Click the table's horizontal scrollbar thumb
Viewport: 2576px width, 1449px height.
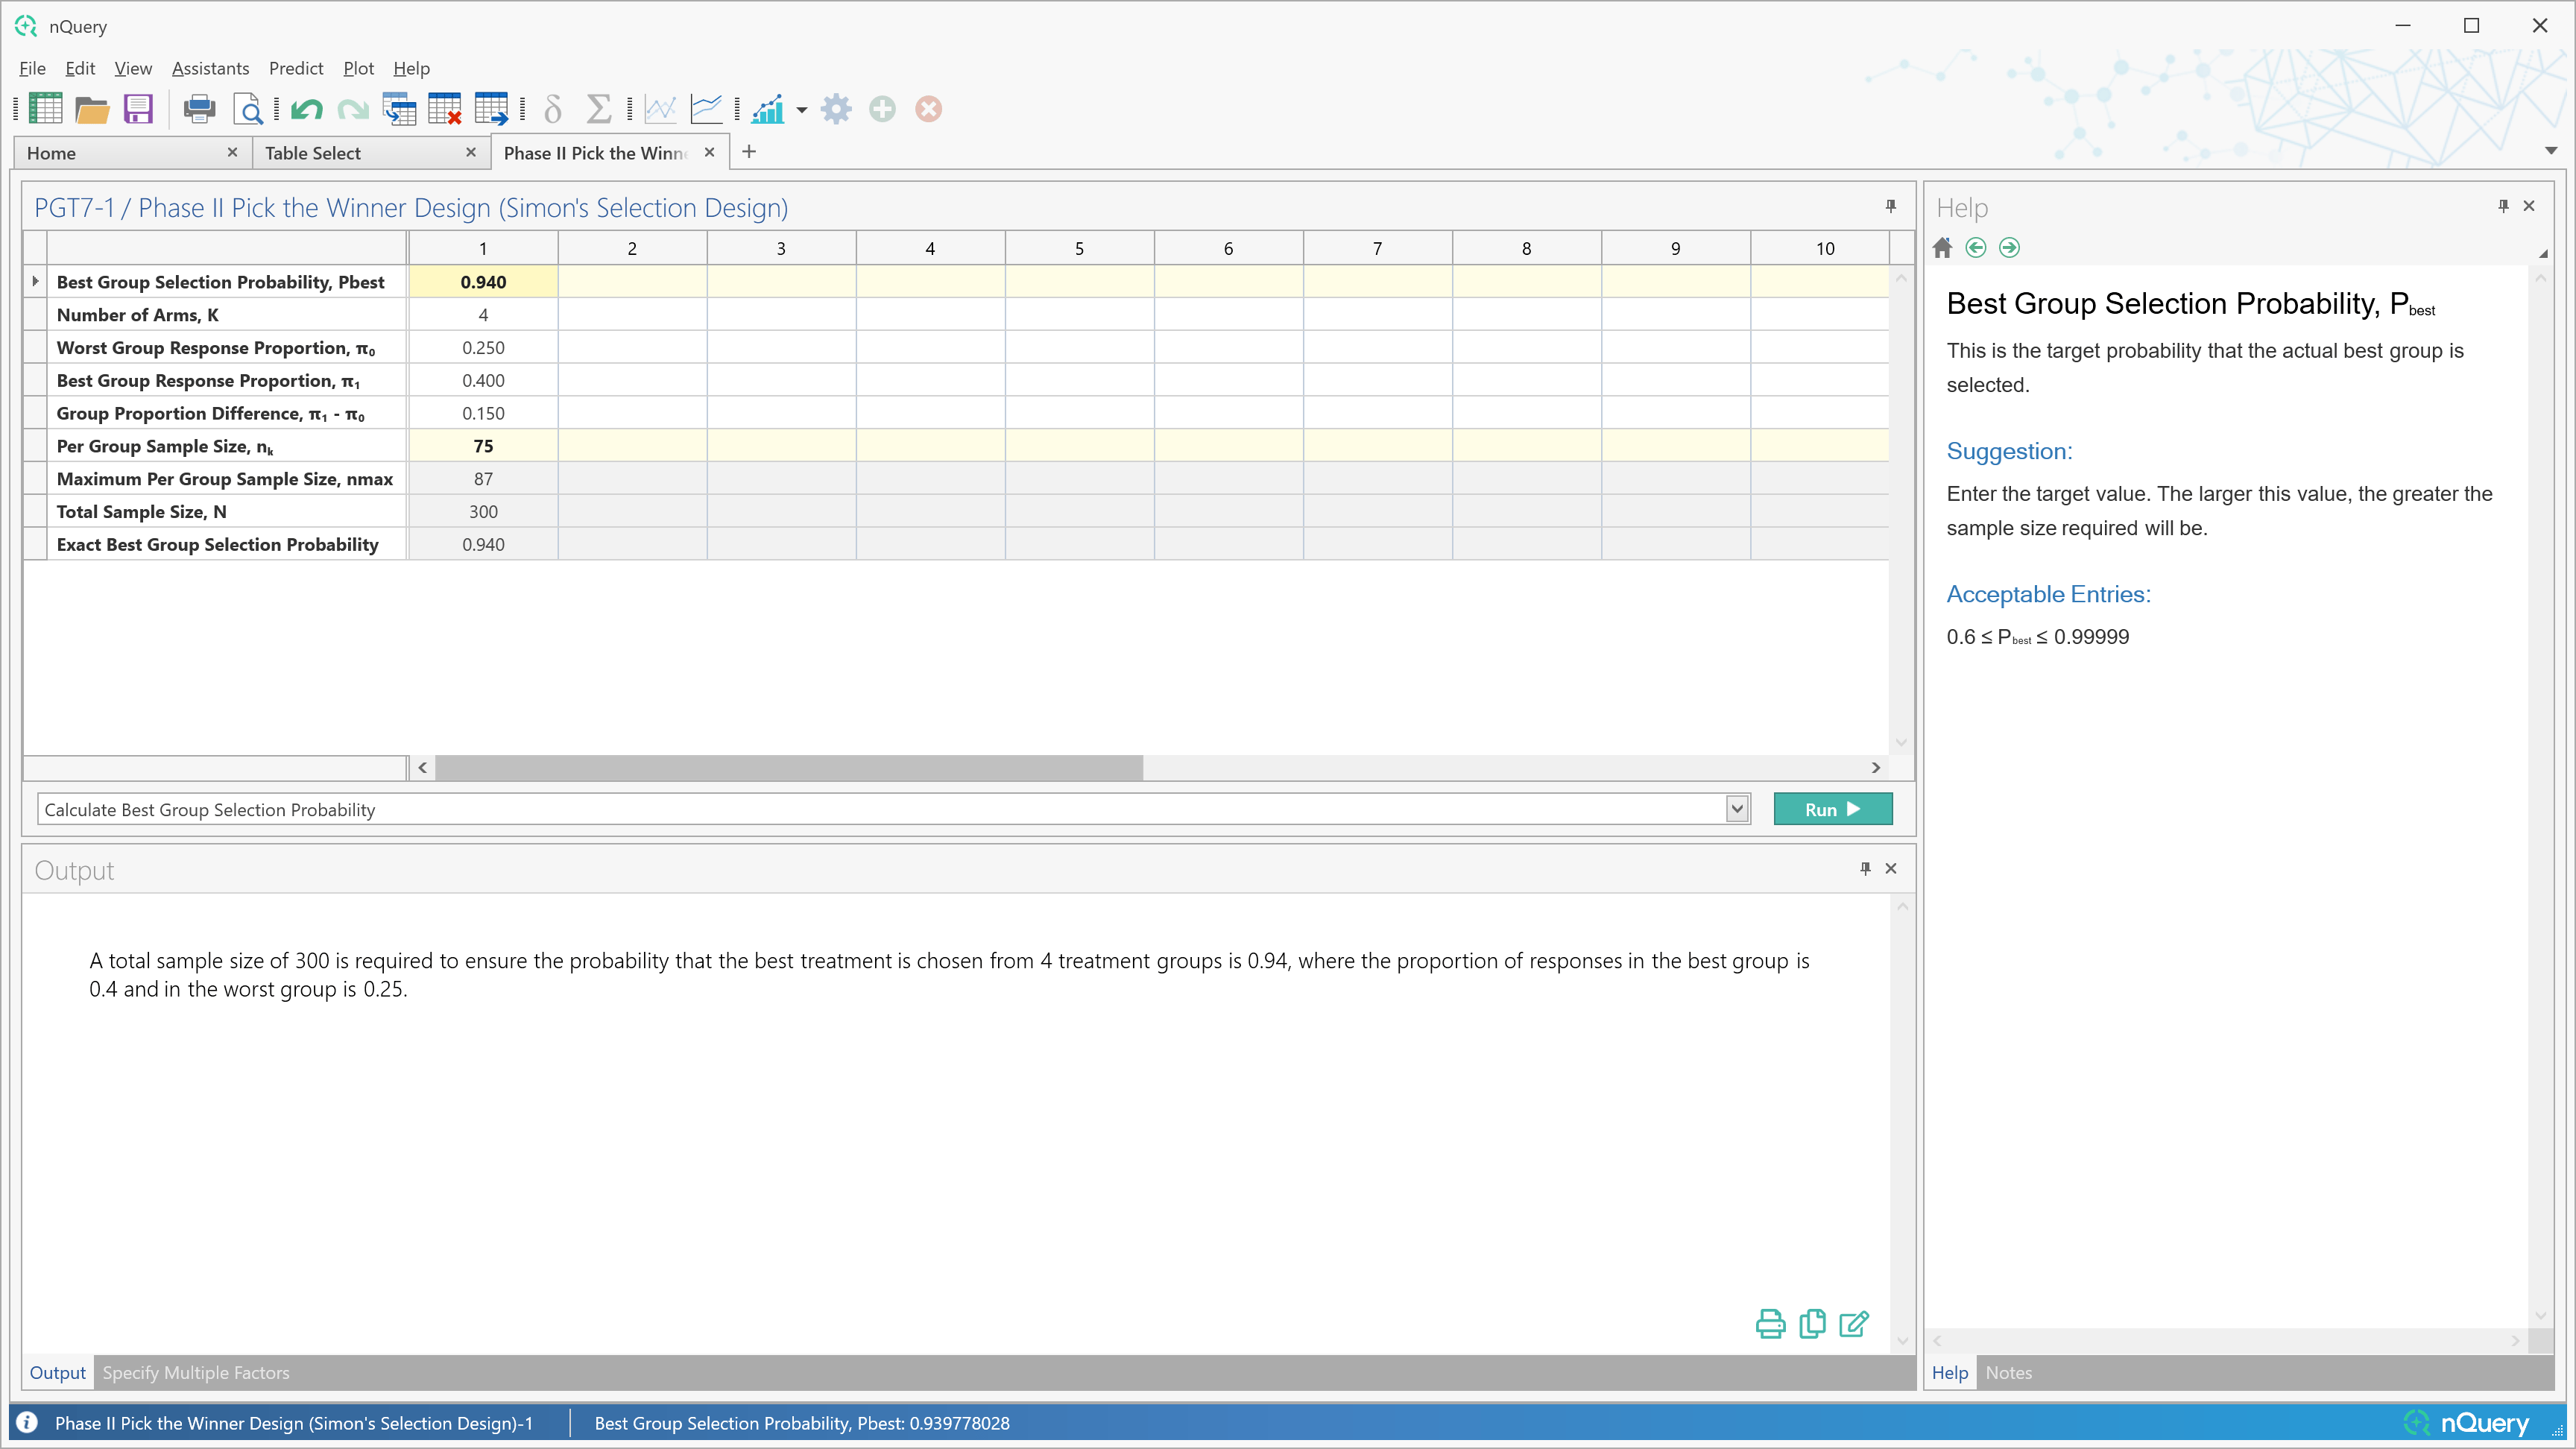(x=788, y=767)
